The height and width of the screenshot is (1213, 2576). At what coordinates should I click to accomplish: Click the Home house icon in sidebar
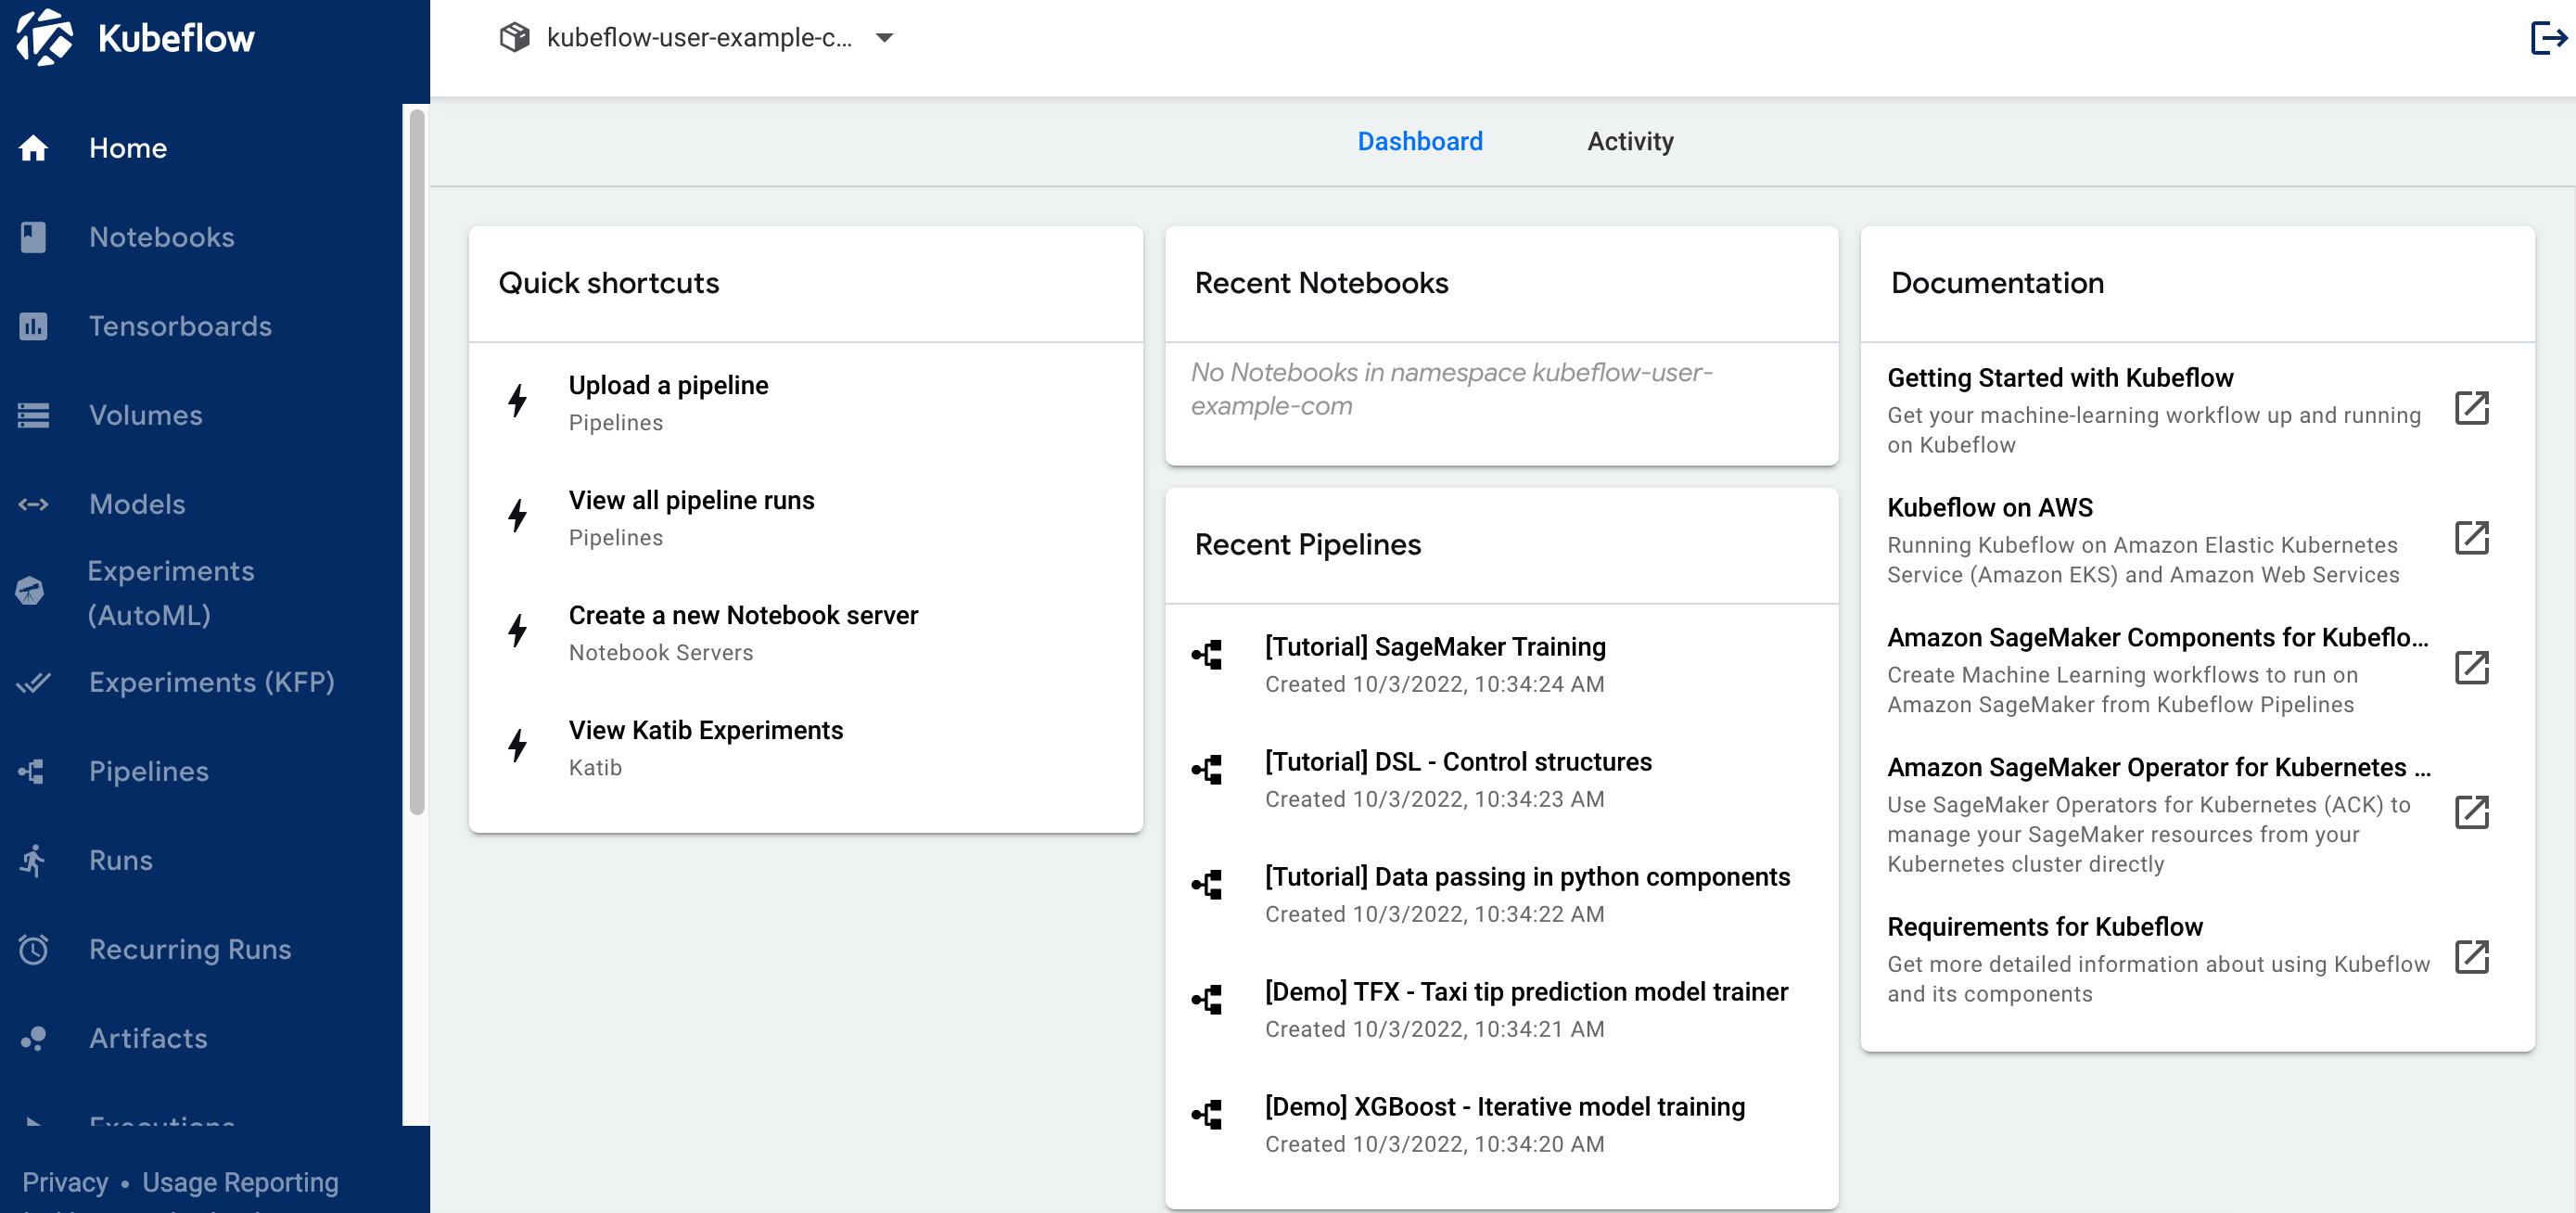tap(33, 148)
